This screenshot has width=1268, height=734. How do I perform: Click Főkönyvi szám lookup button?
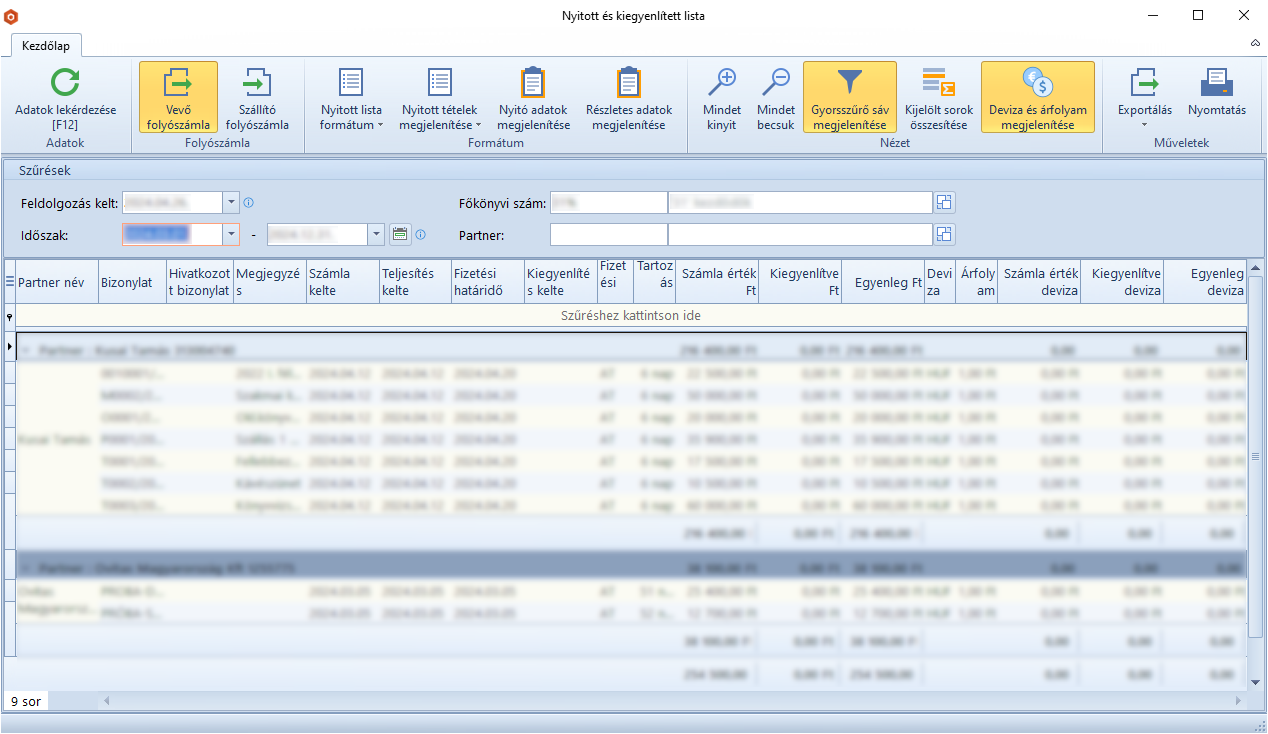tap(944, 203)
